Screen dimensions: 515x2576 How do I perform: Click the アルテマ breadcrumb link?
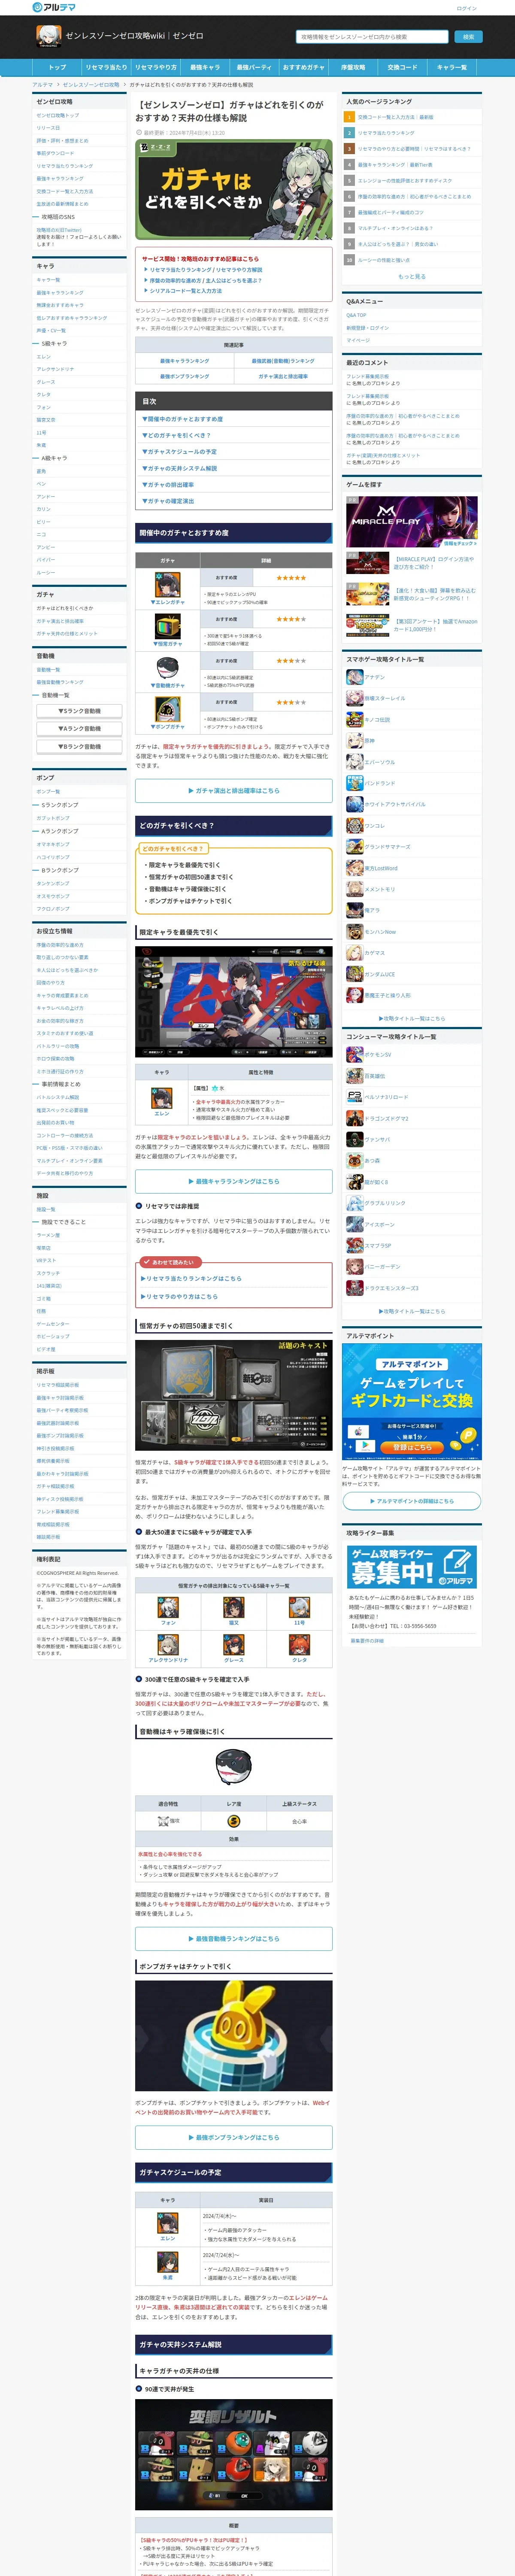click(x=43, y=85)
